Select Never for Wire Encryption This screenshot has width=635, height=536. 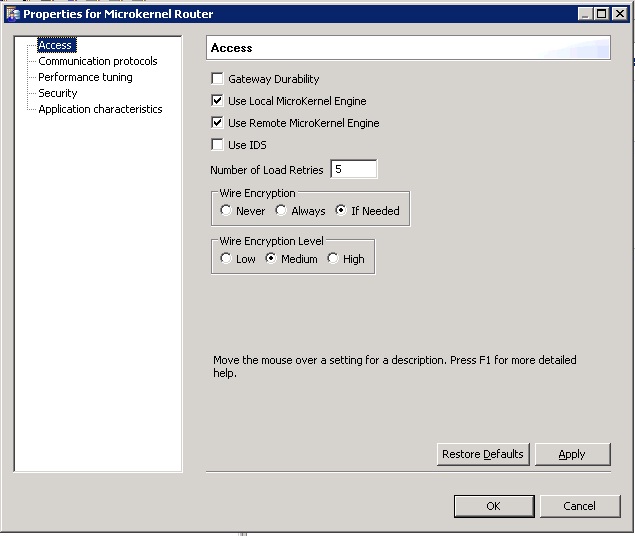[x=226, y=210]
